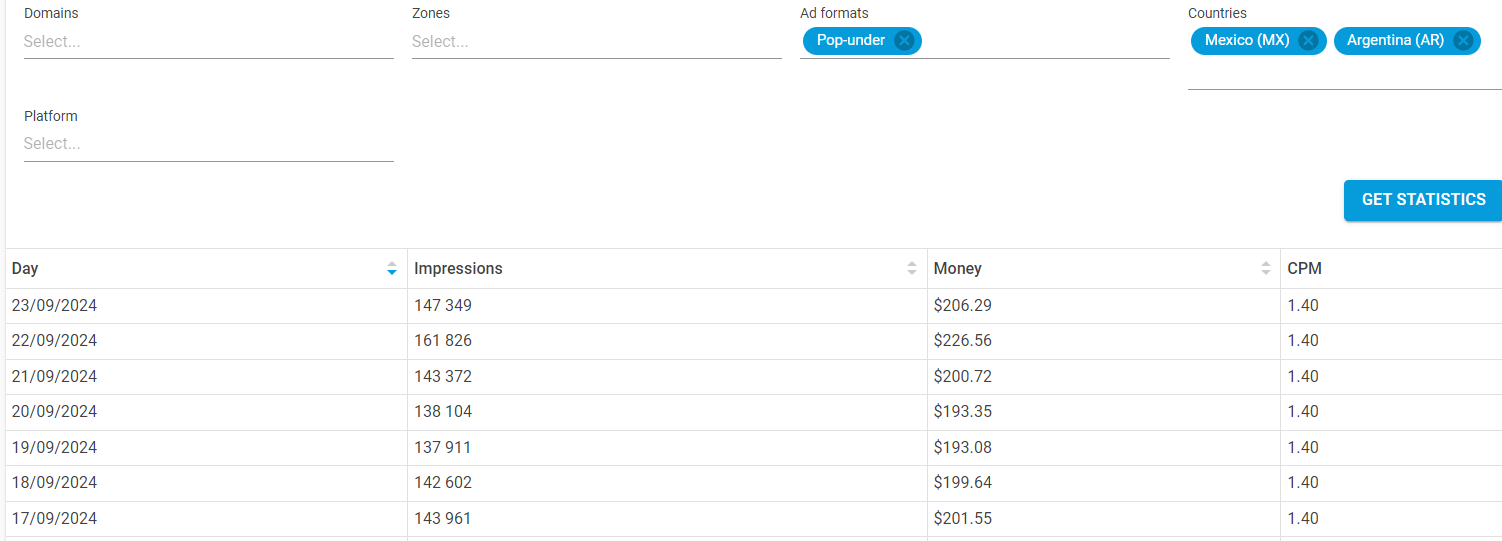Image resolution: width=1502 pixels, height=541 pixels.
Task: Sort table by Impressions column arrows
Action: coord(912,269)
